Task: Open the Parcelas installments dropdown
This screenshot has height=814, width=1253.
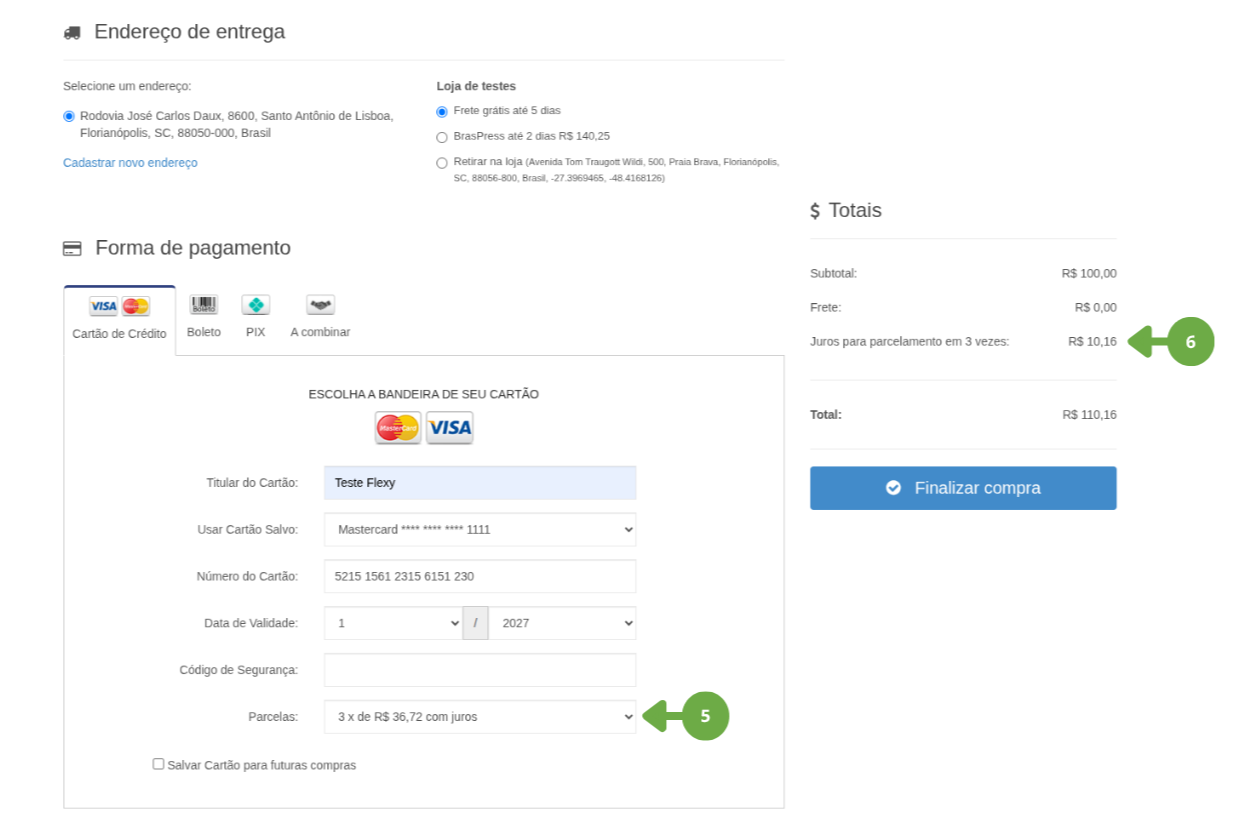Action: click(480, 717)
